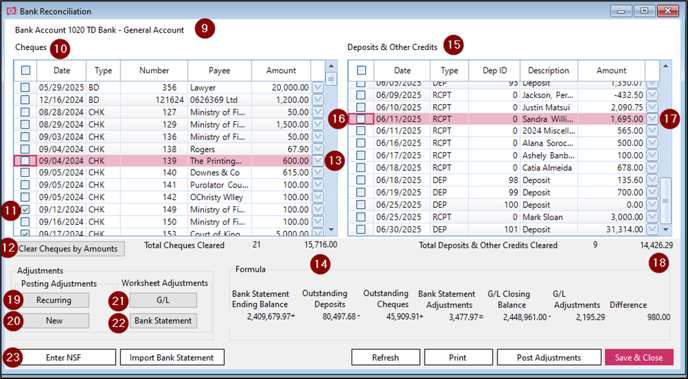Select the Jackson, Per... -432.50 row
Image resolution: width=688 pixels, height=379 pixels.
click(504, 94)
